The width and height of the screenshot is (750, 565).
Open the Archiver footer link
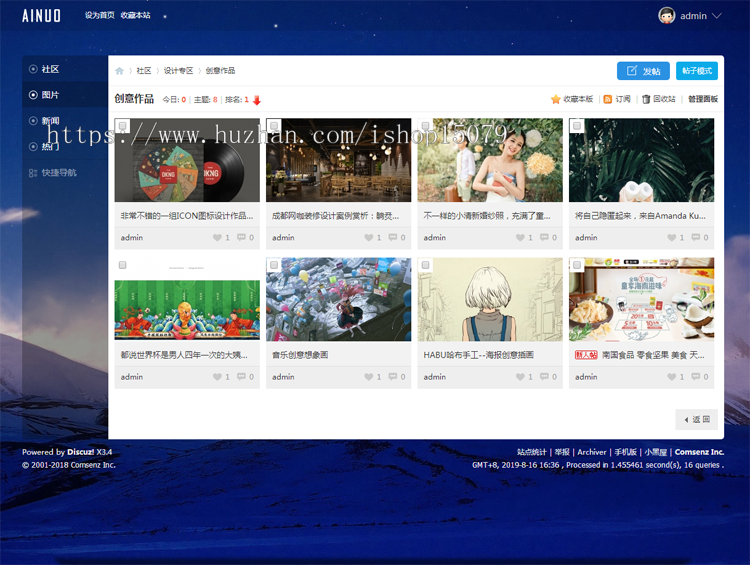tap(592, 452)
